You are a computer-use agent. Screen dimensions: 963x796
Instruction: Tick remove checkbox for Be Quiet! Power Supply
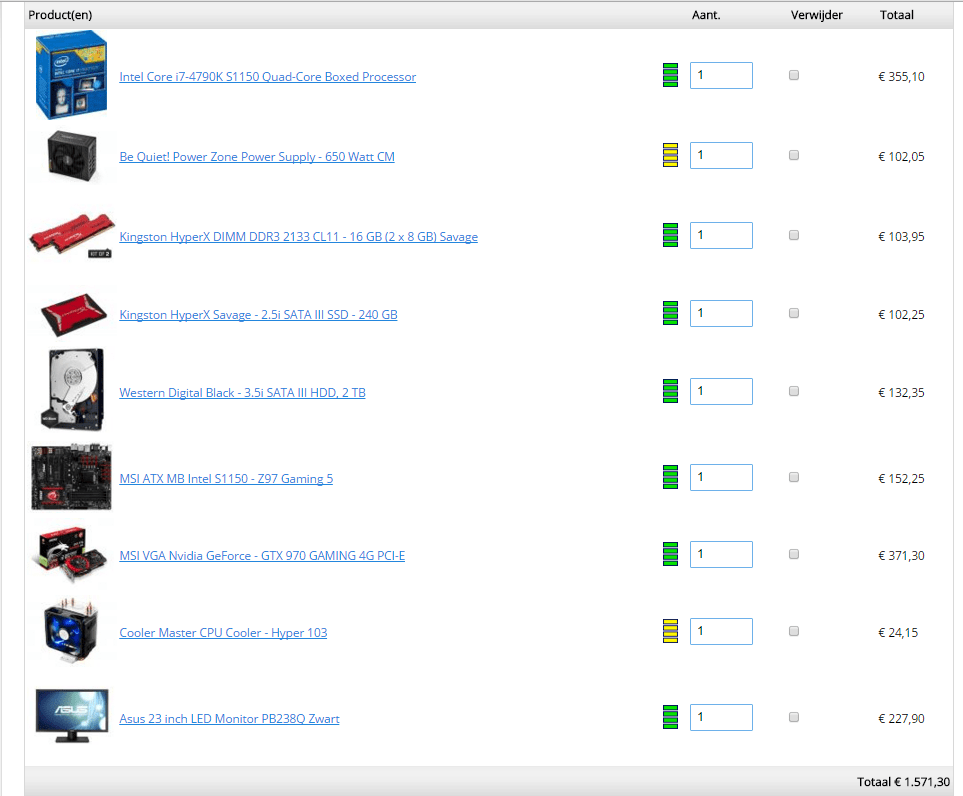793,155
